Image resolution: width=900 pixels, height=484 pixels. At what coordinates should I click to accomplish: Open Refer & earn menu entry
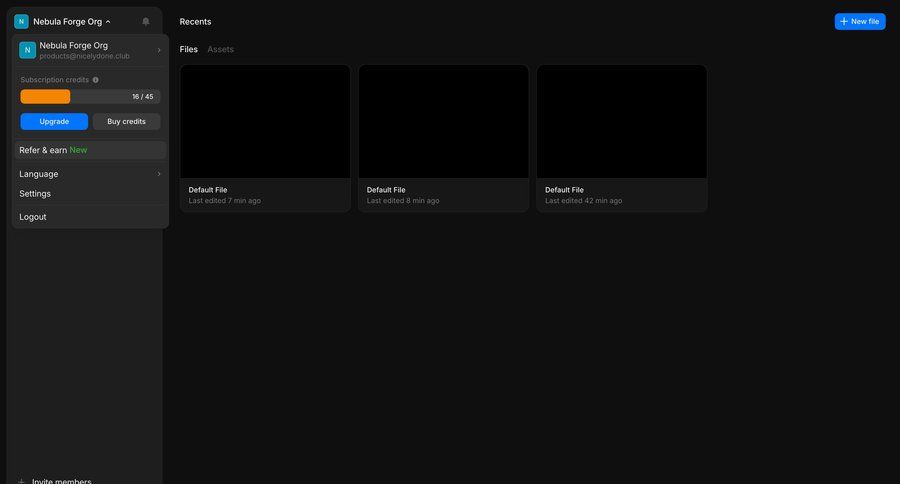(90, 150)
